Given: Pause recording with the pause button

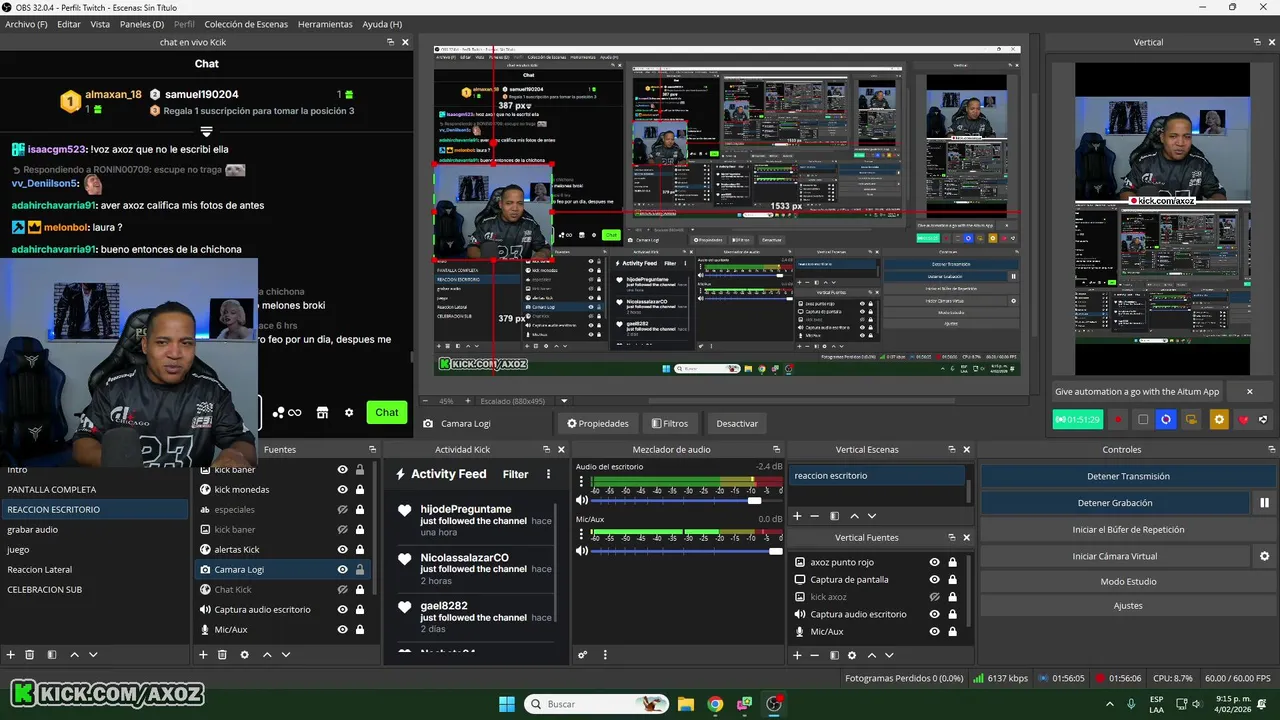Looking at the screenshot, I should [x=1264, y=503].
